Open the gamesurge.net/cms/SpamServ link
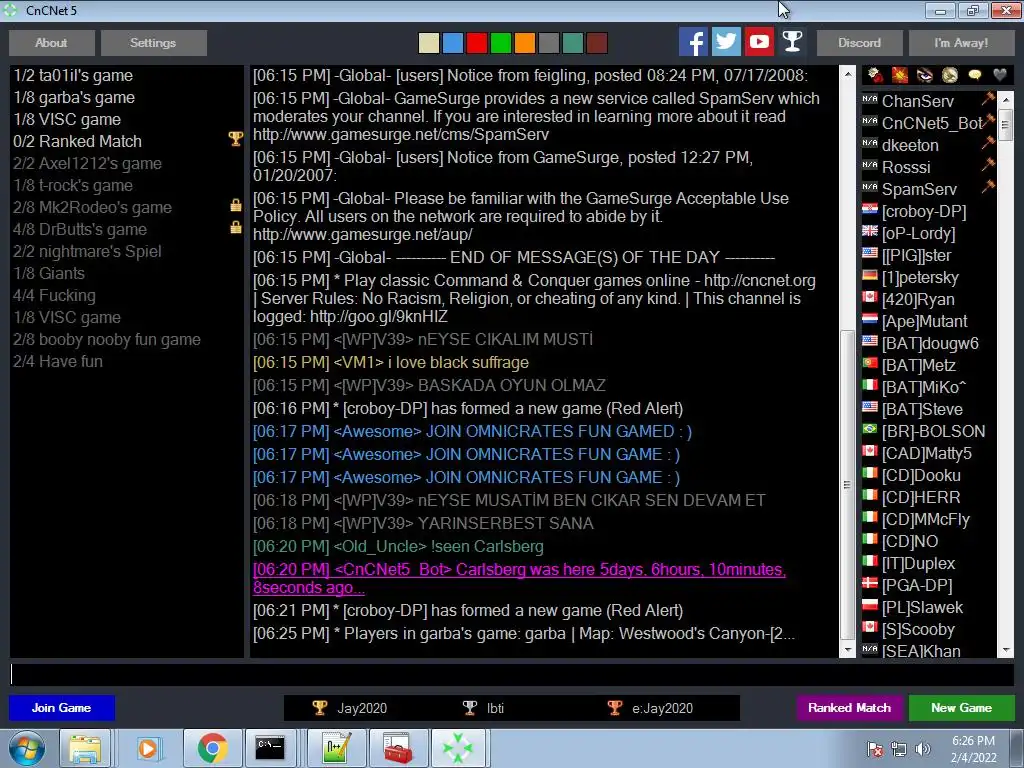 401,135
